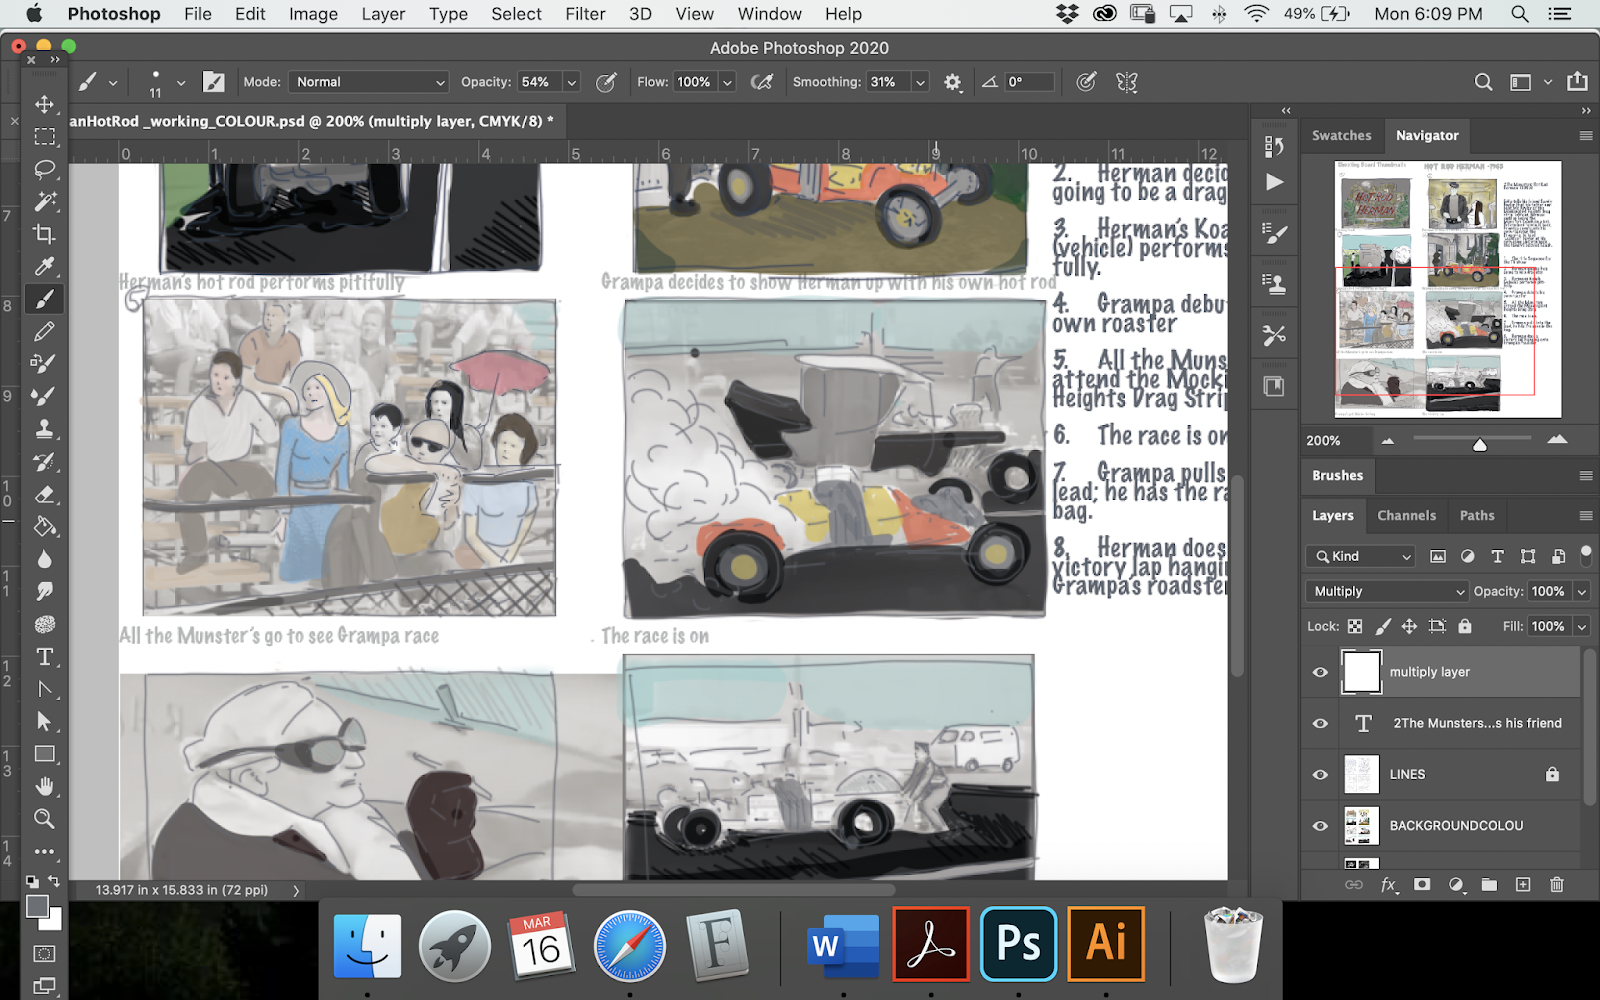Switch to the Paths tab

[1477, 515]
